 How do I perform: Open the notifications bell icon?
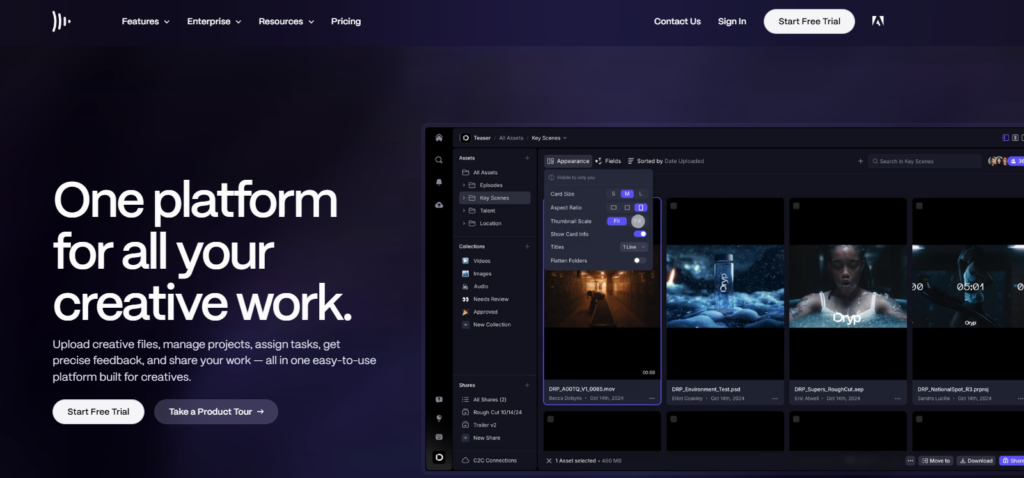[439, 182]
